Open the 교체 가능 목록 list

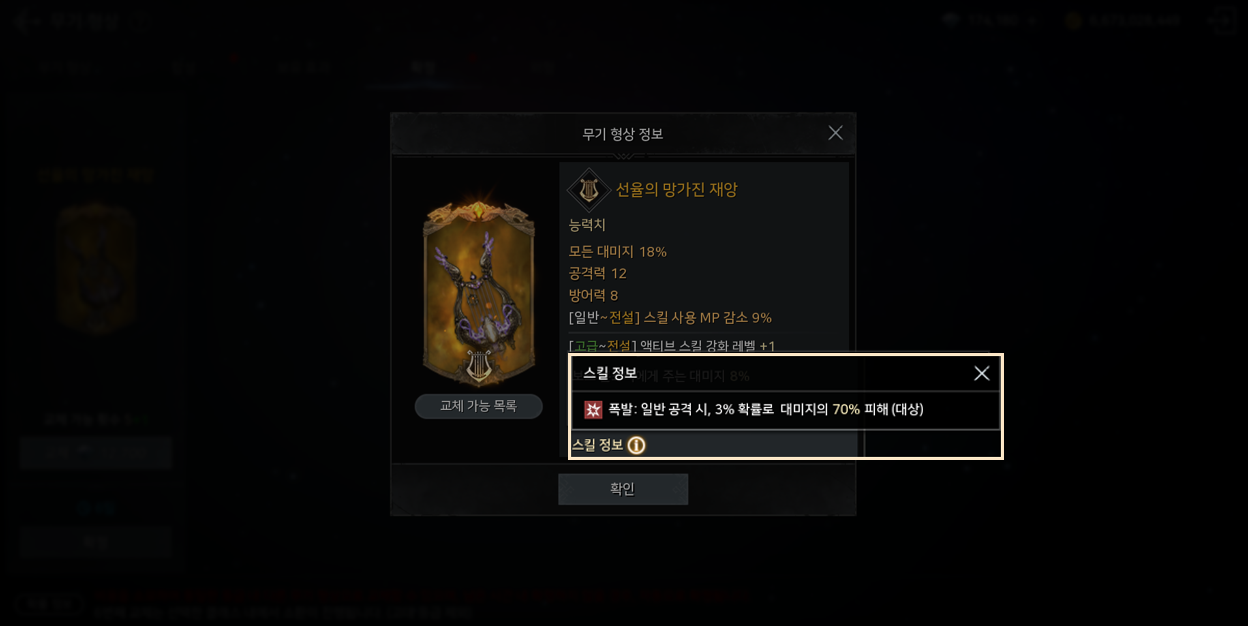tap(479, 406)
